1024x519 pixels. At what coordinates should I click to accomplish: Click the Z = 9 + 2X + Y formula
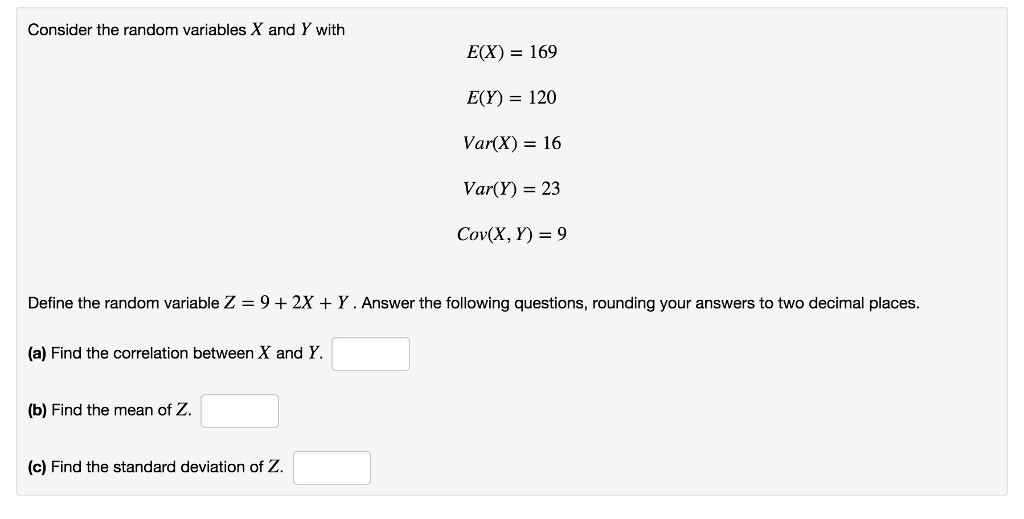point(289,303)
